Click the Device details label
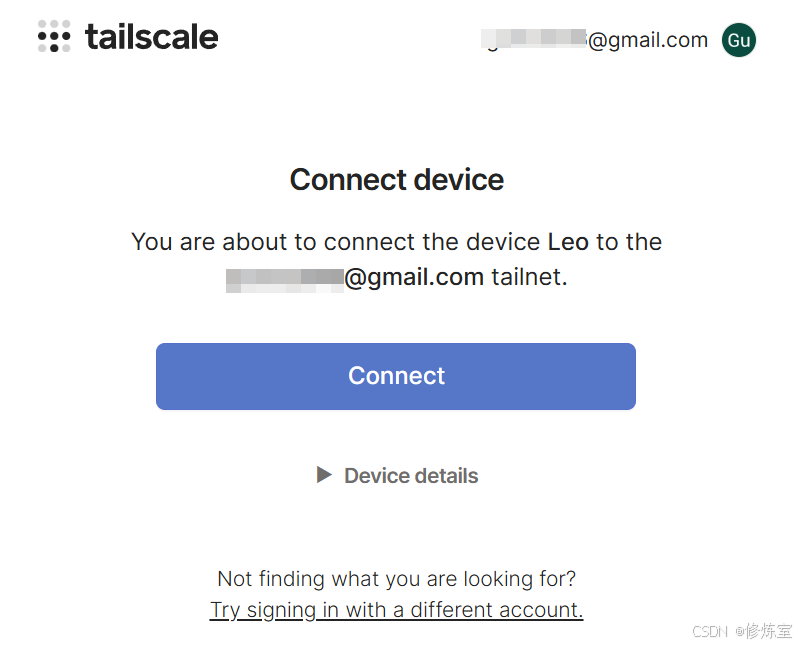Screen dimensions: 804x647 pyautogui.click(x=411, y=476)
